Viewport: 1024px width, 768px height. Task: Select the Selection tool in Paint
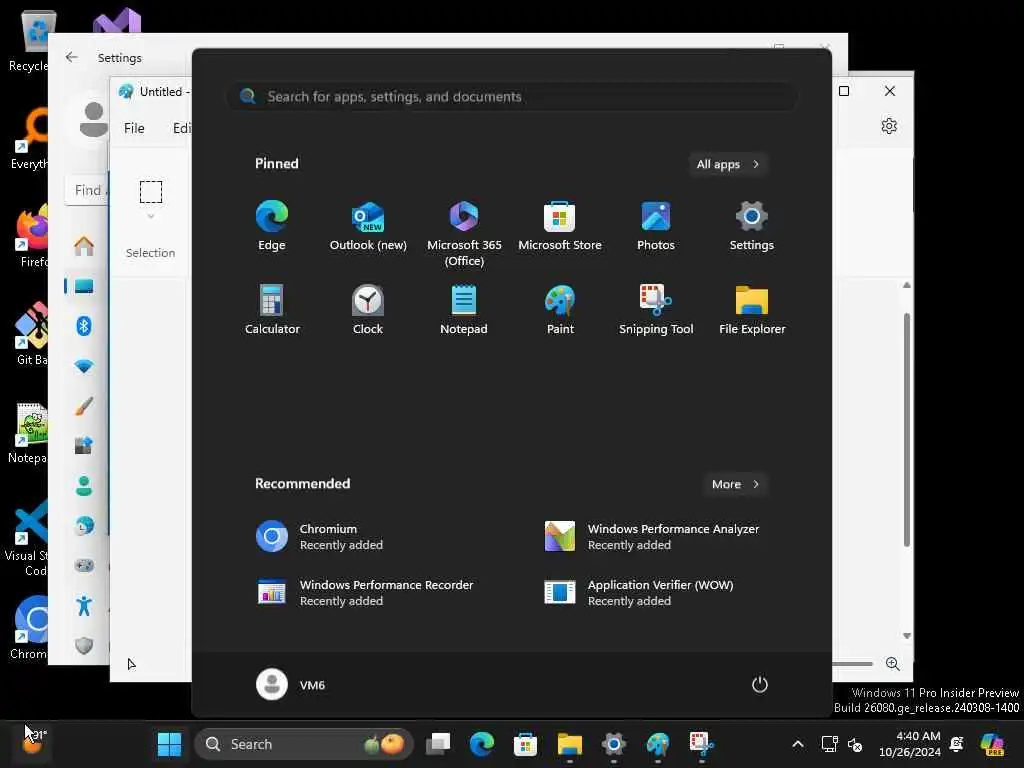click(151, 191)
